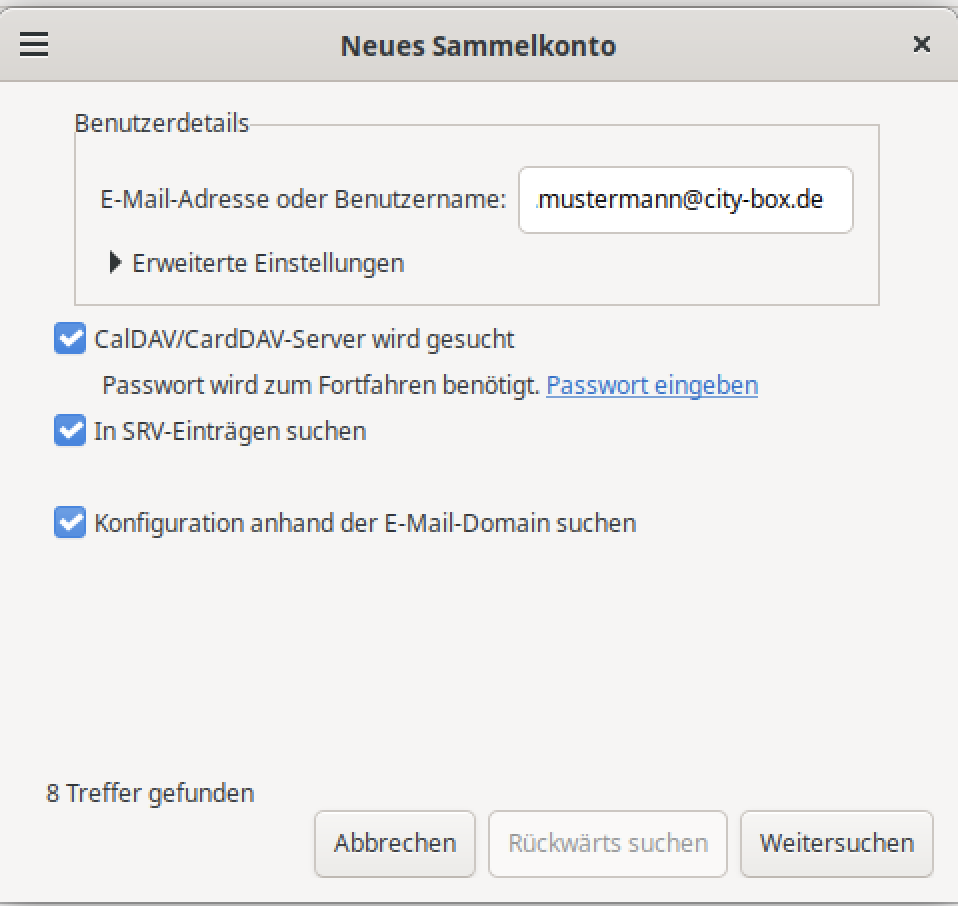Click the Rückwärts suchen button

(607, 843)
